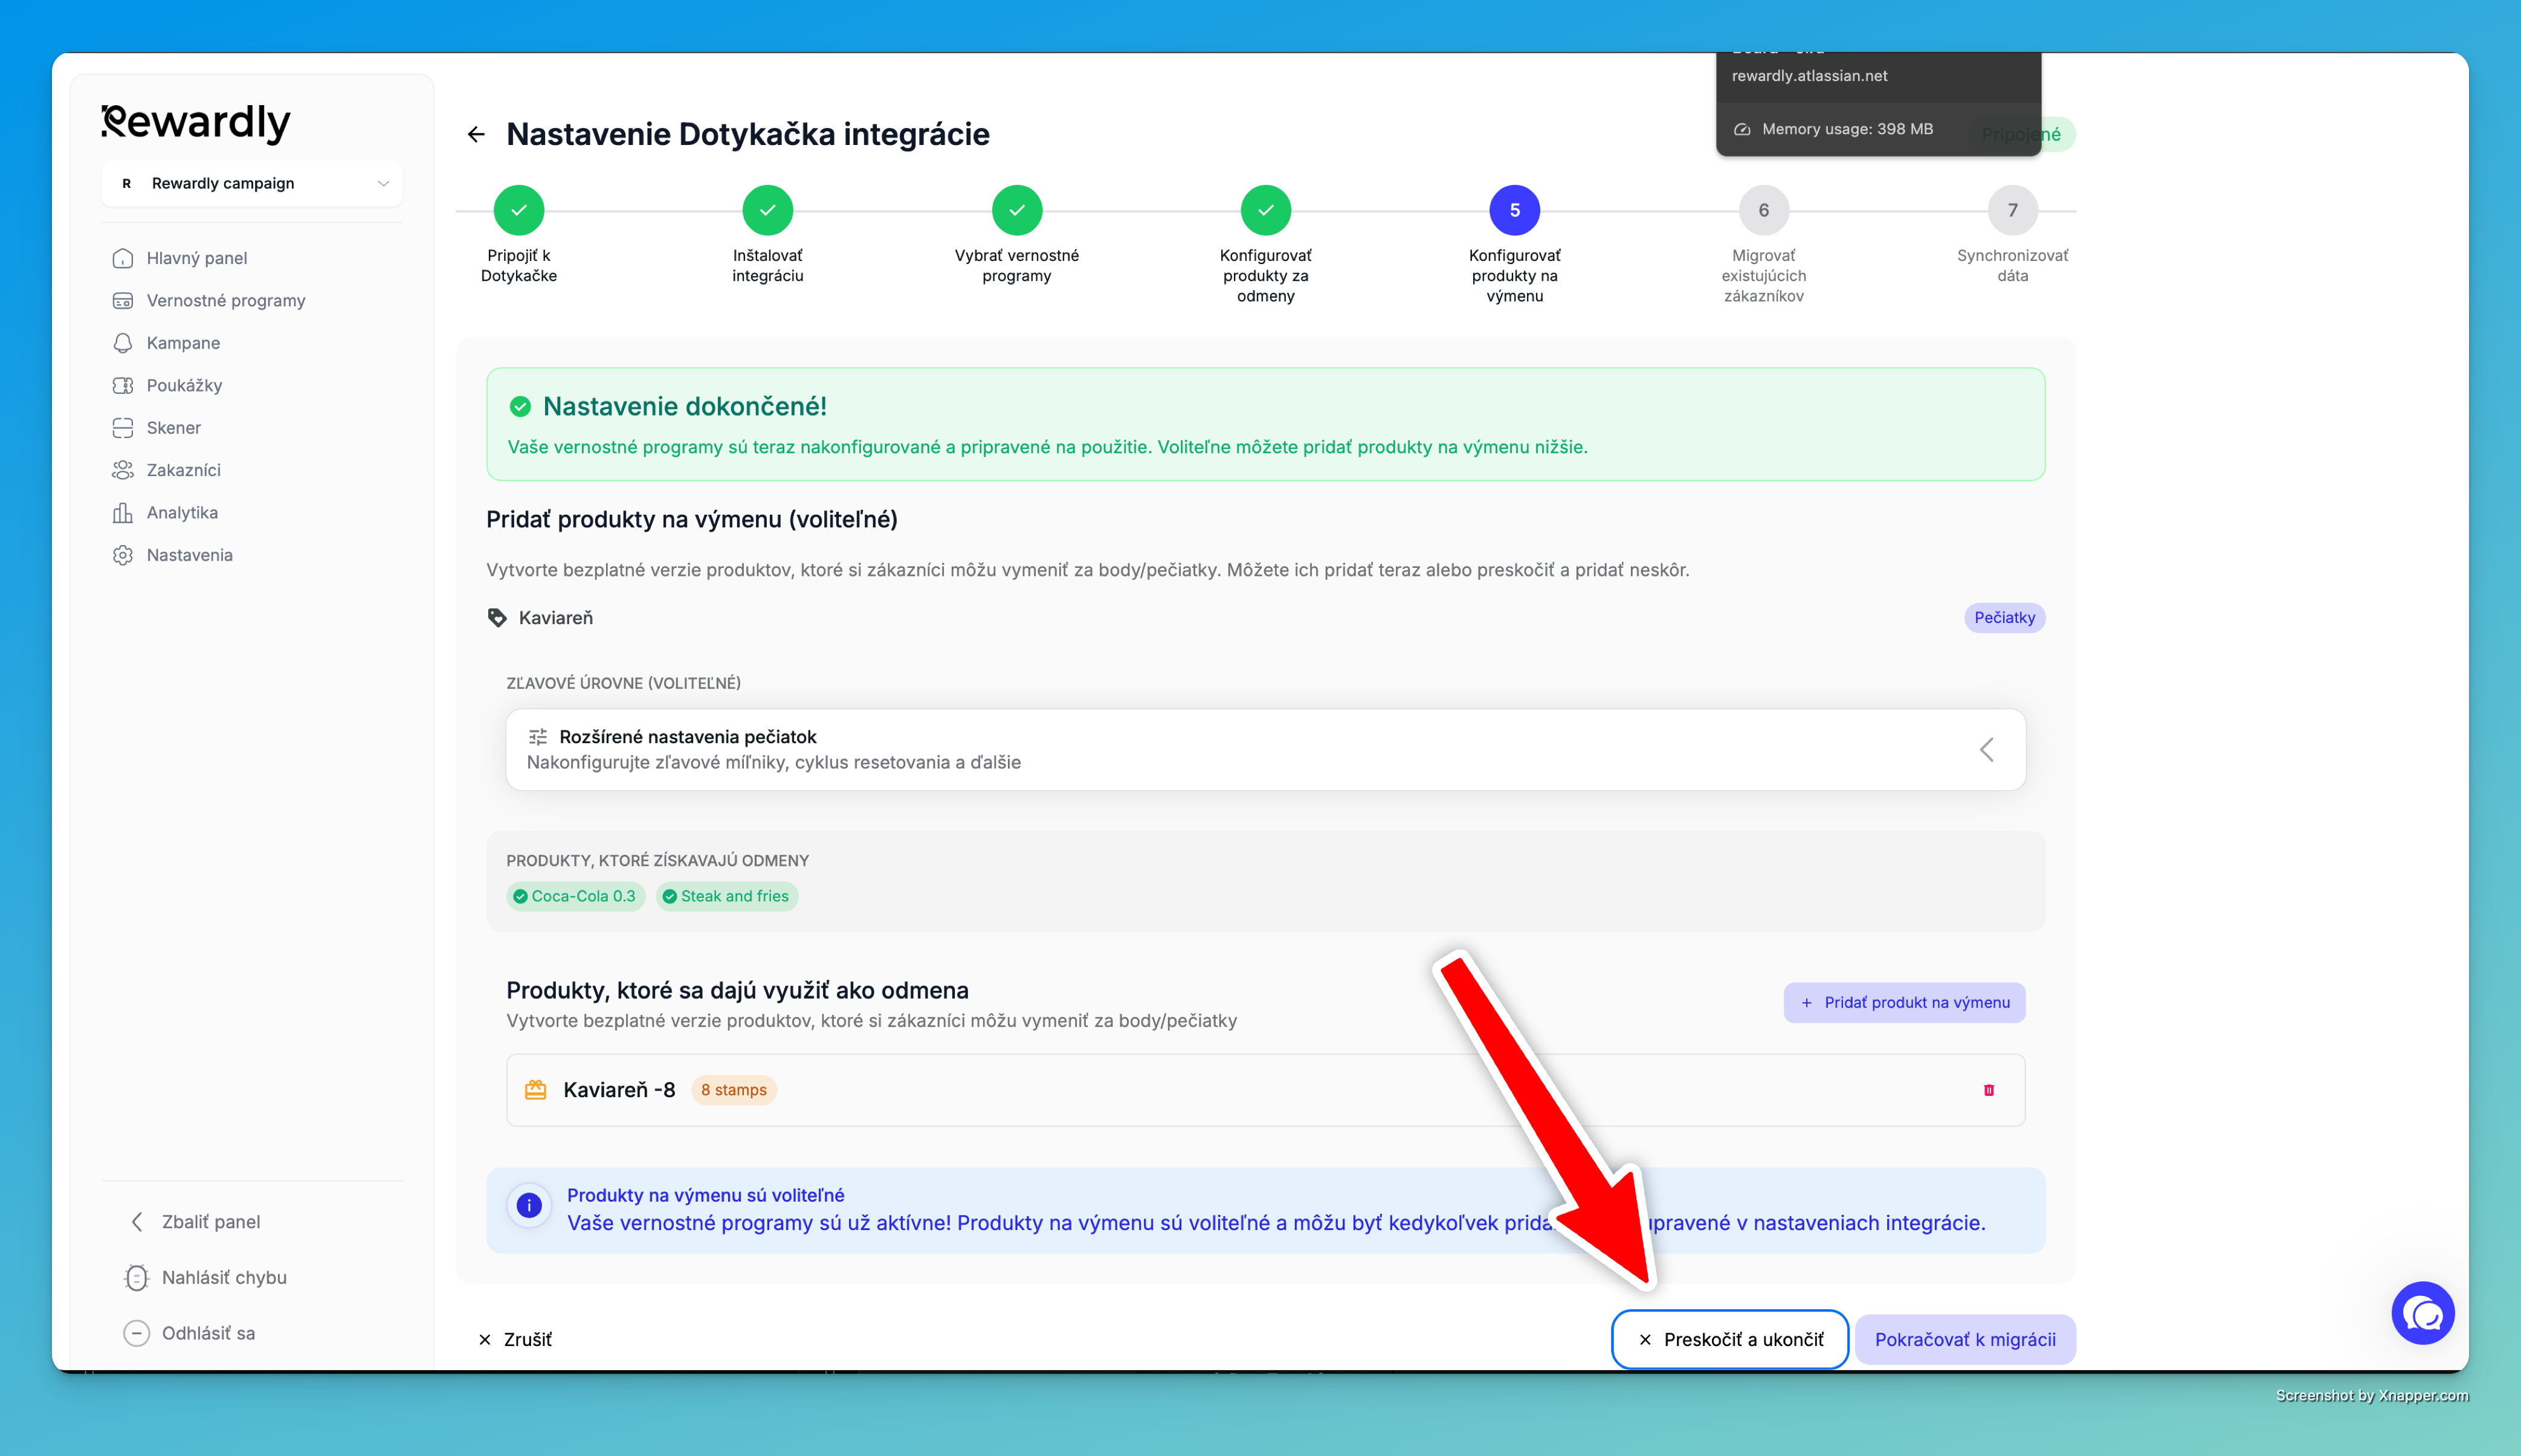2521x1456 pixels.
Task: Click Nahlásiť chybu bug icon
Action: coord(137,1277)
